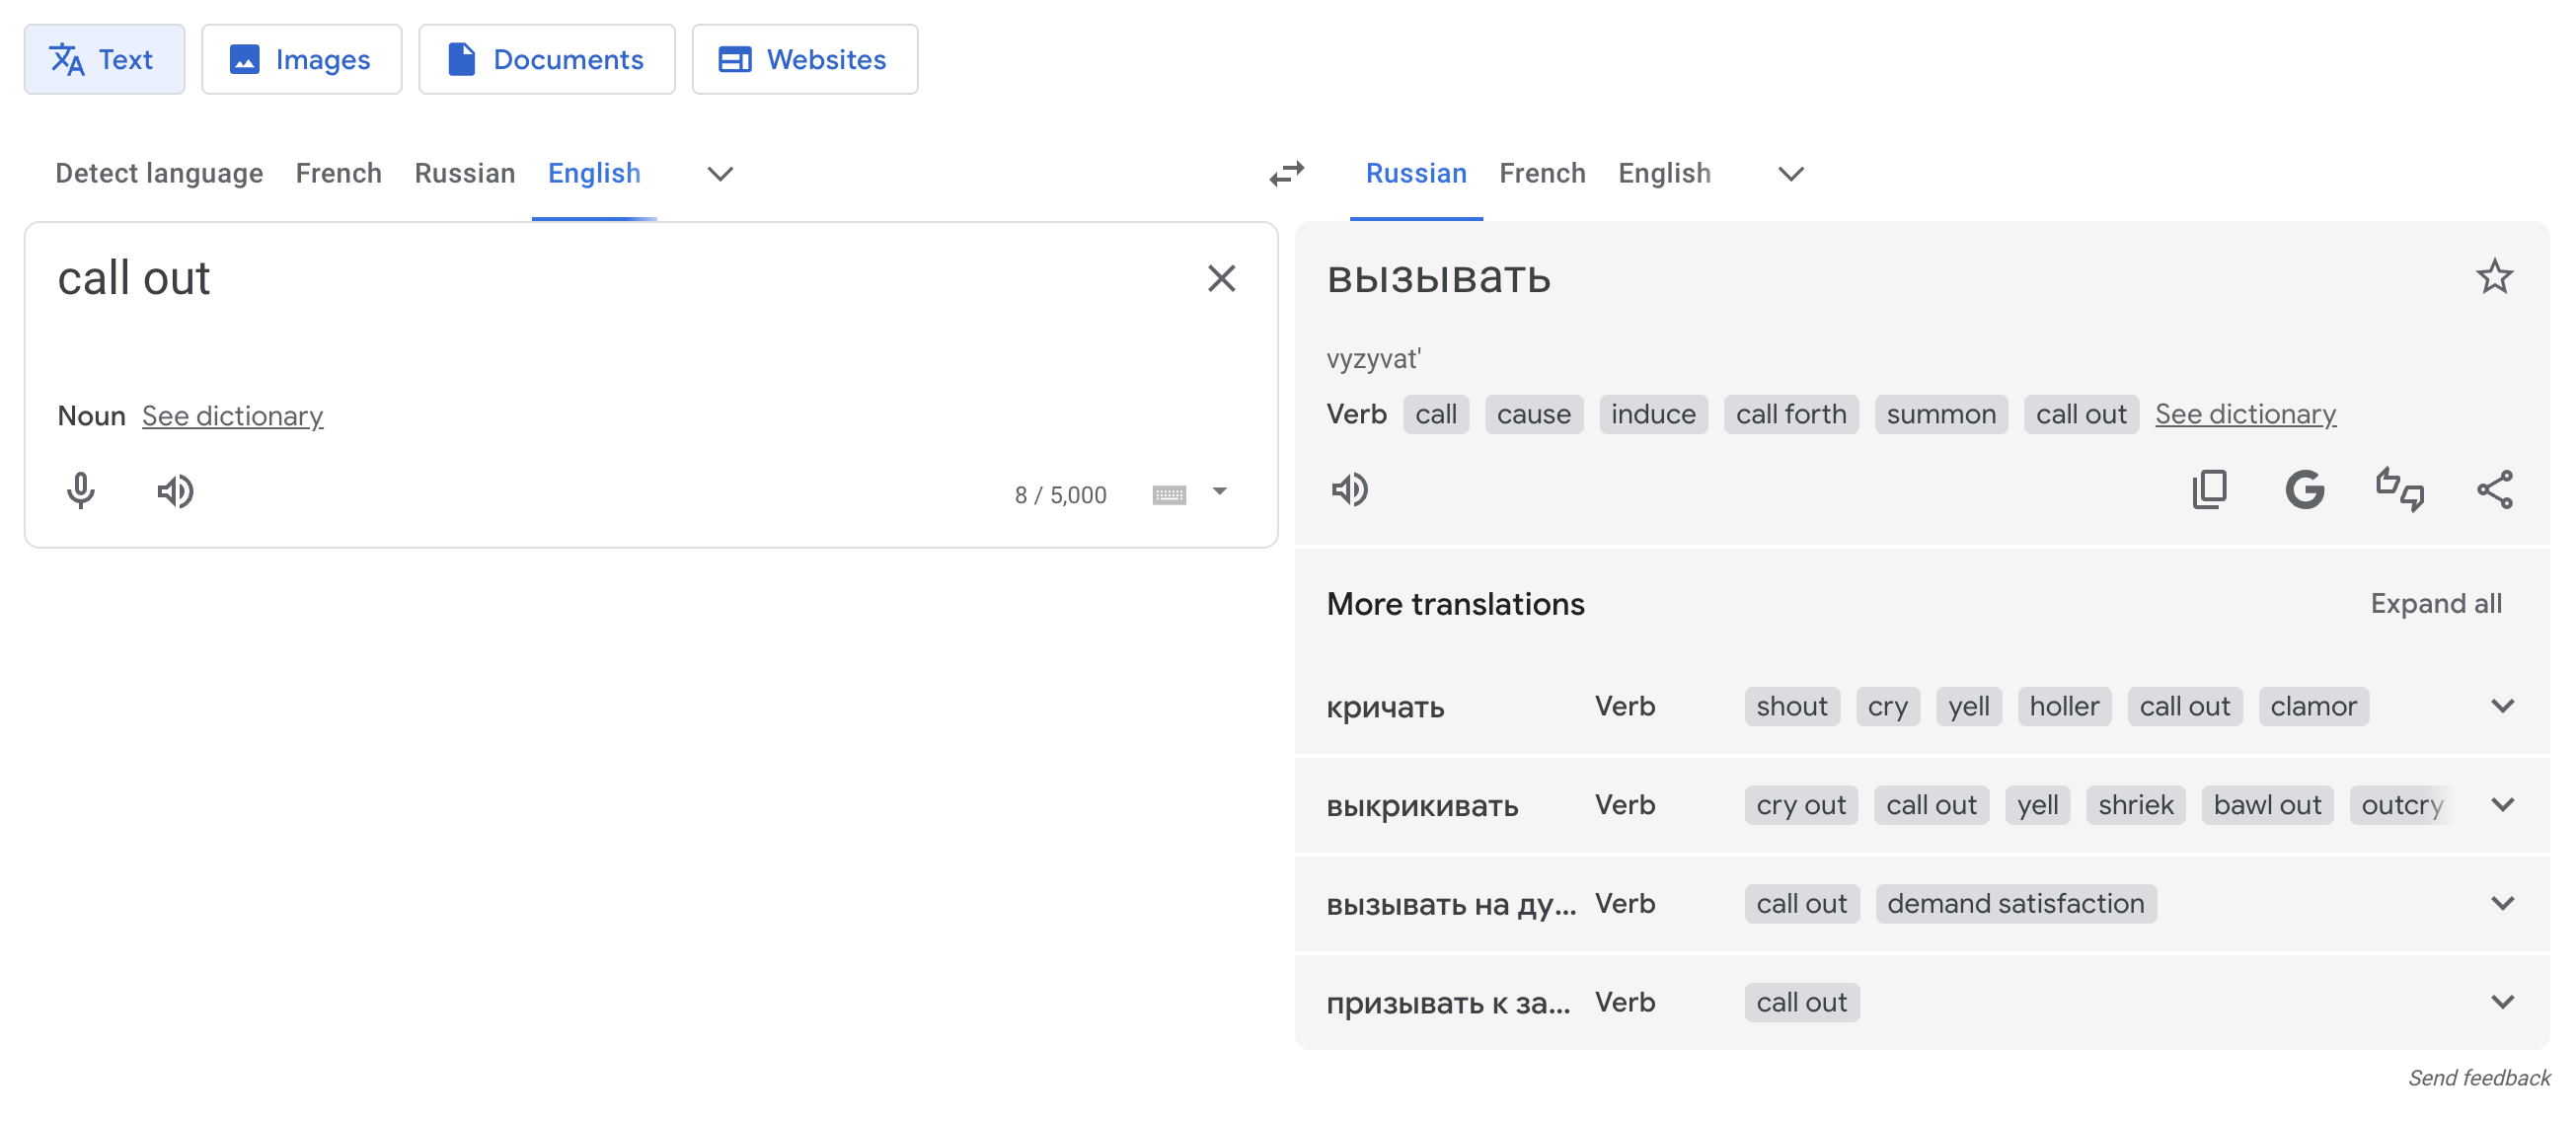Viewport: 2576px width, 1121px height.
Task: Copy the translation to clipboard
Action: click(x=2208, y=489)
